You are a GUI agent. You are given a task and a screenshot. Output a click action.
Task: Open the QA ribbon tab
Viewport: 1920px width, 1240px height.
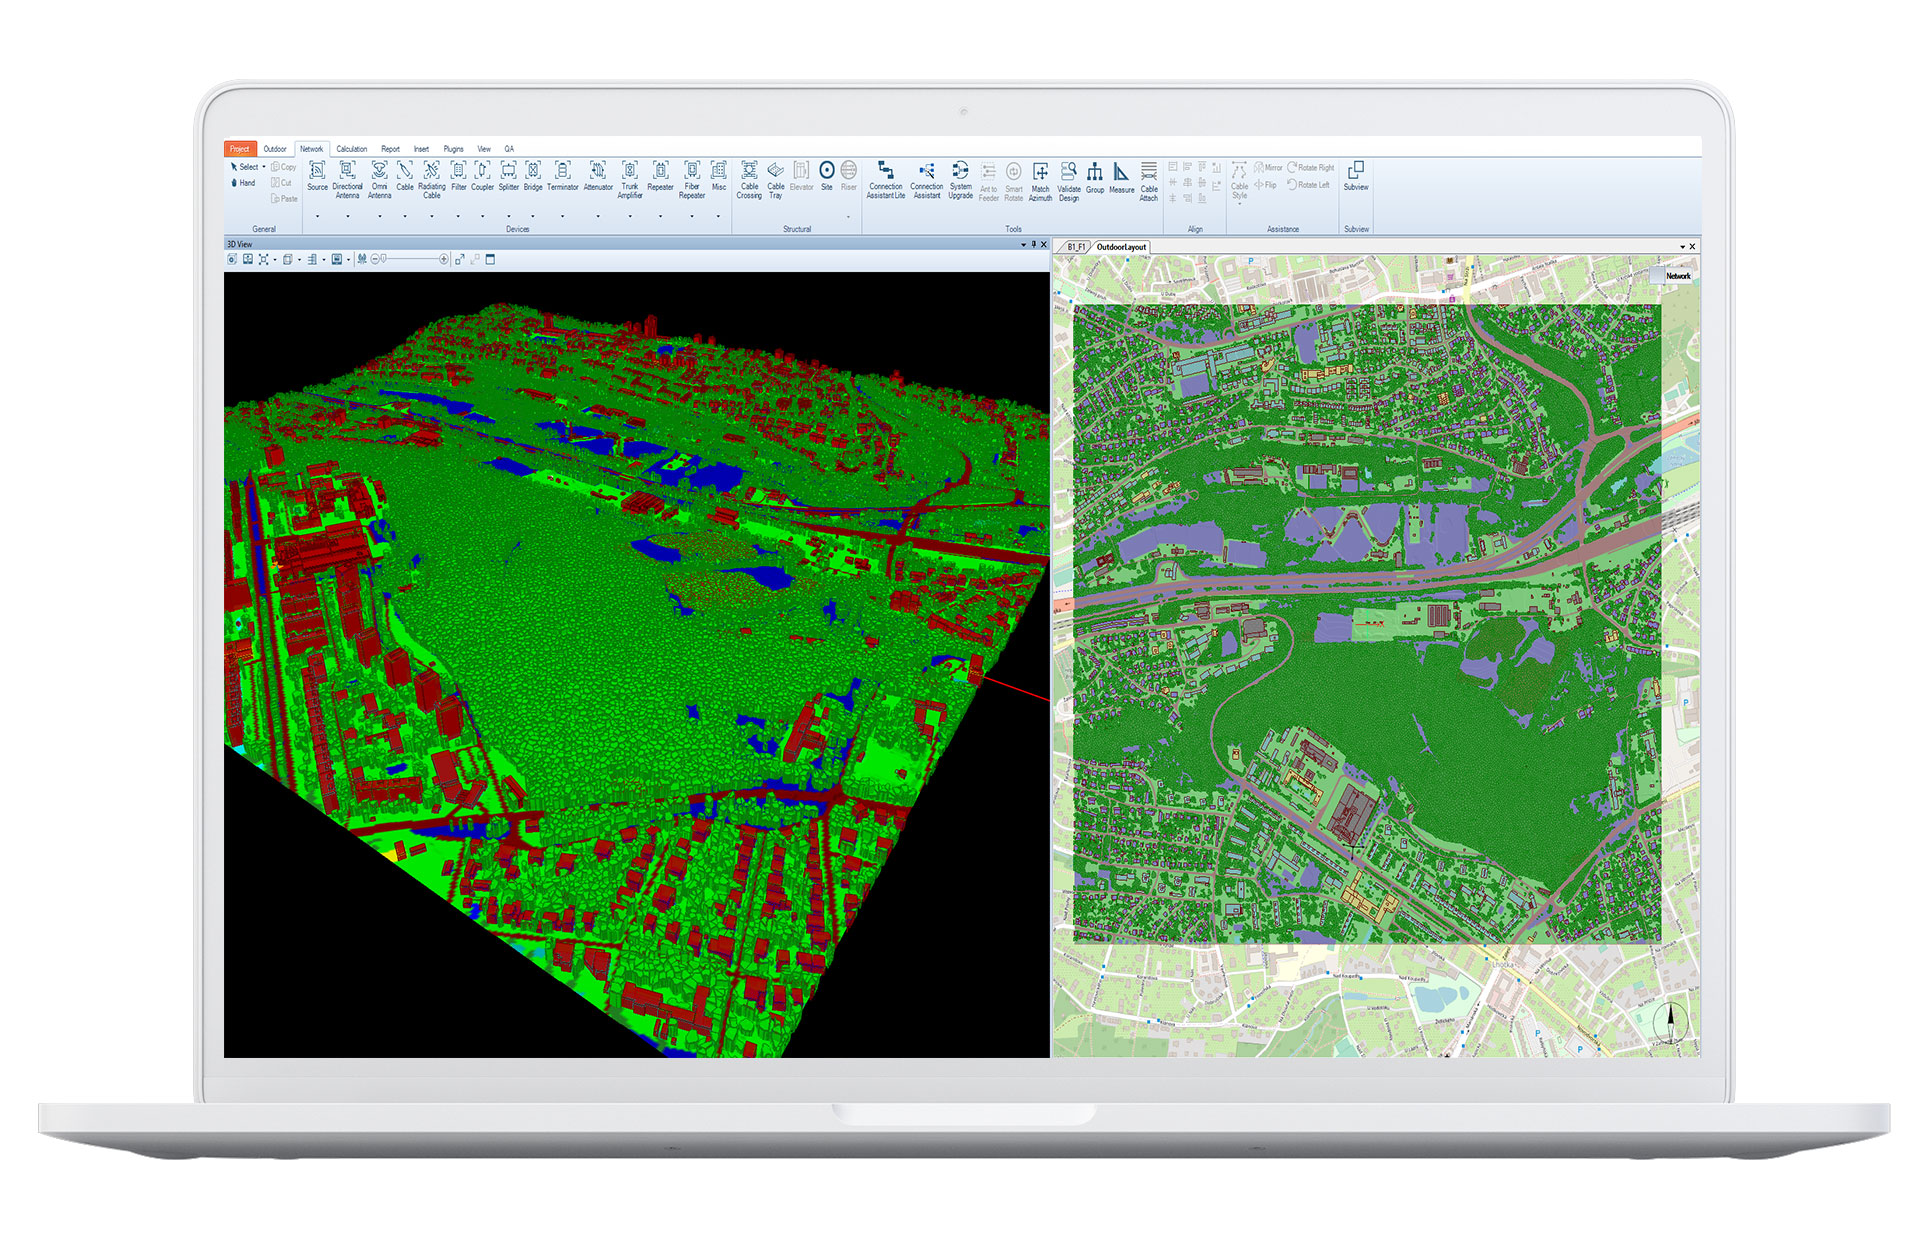click(x=509, y=149)
